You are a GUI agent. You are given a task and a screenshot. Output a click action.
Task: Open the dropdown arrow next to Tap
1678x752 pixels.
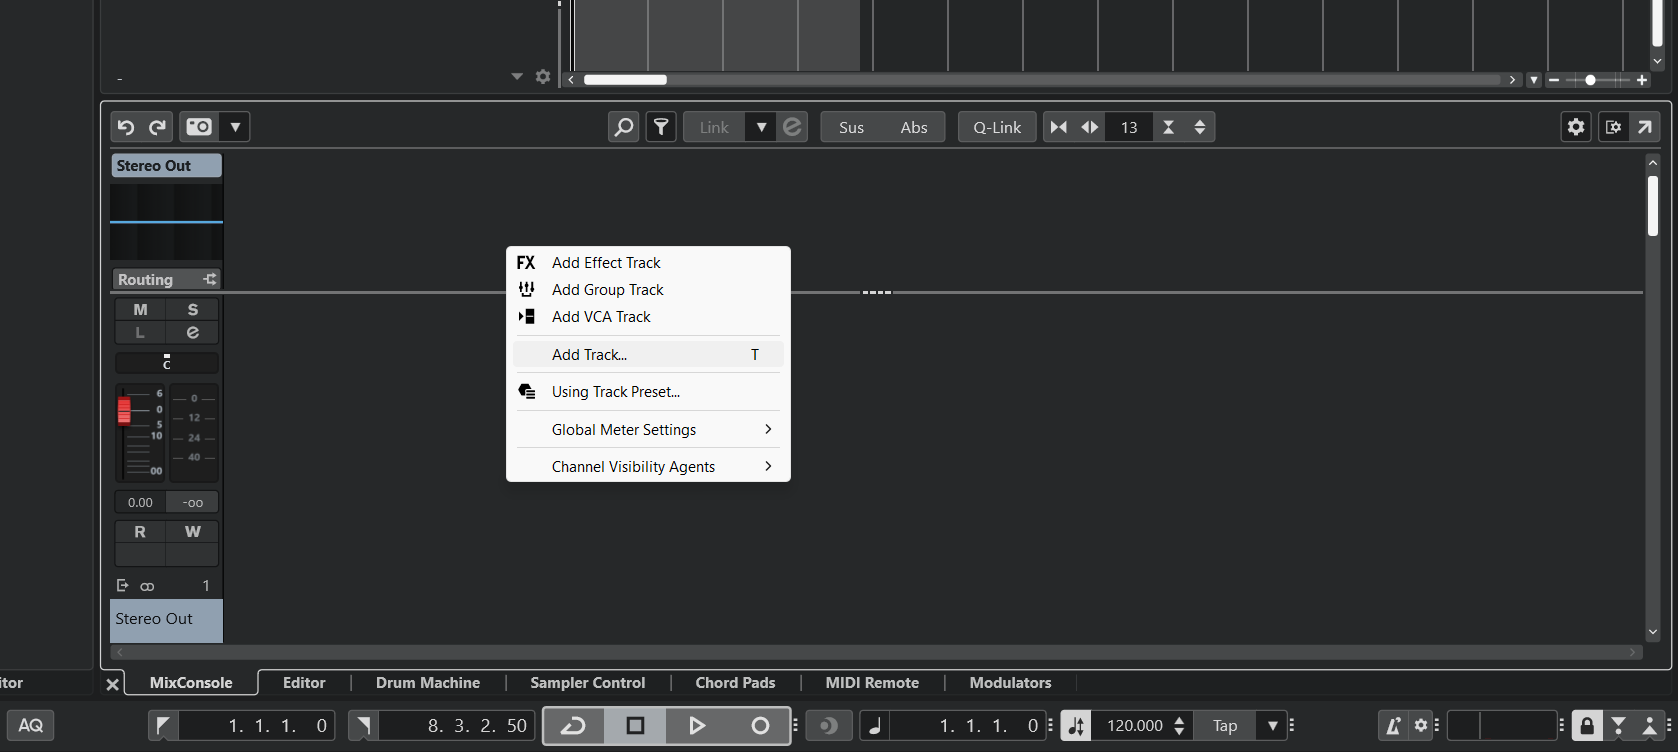[x=1272, y=726]
